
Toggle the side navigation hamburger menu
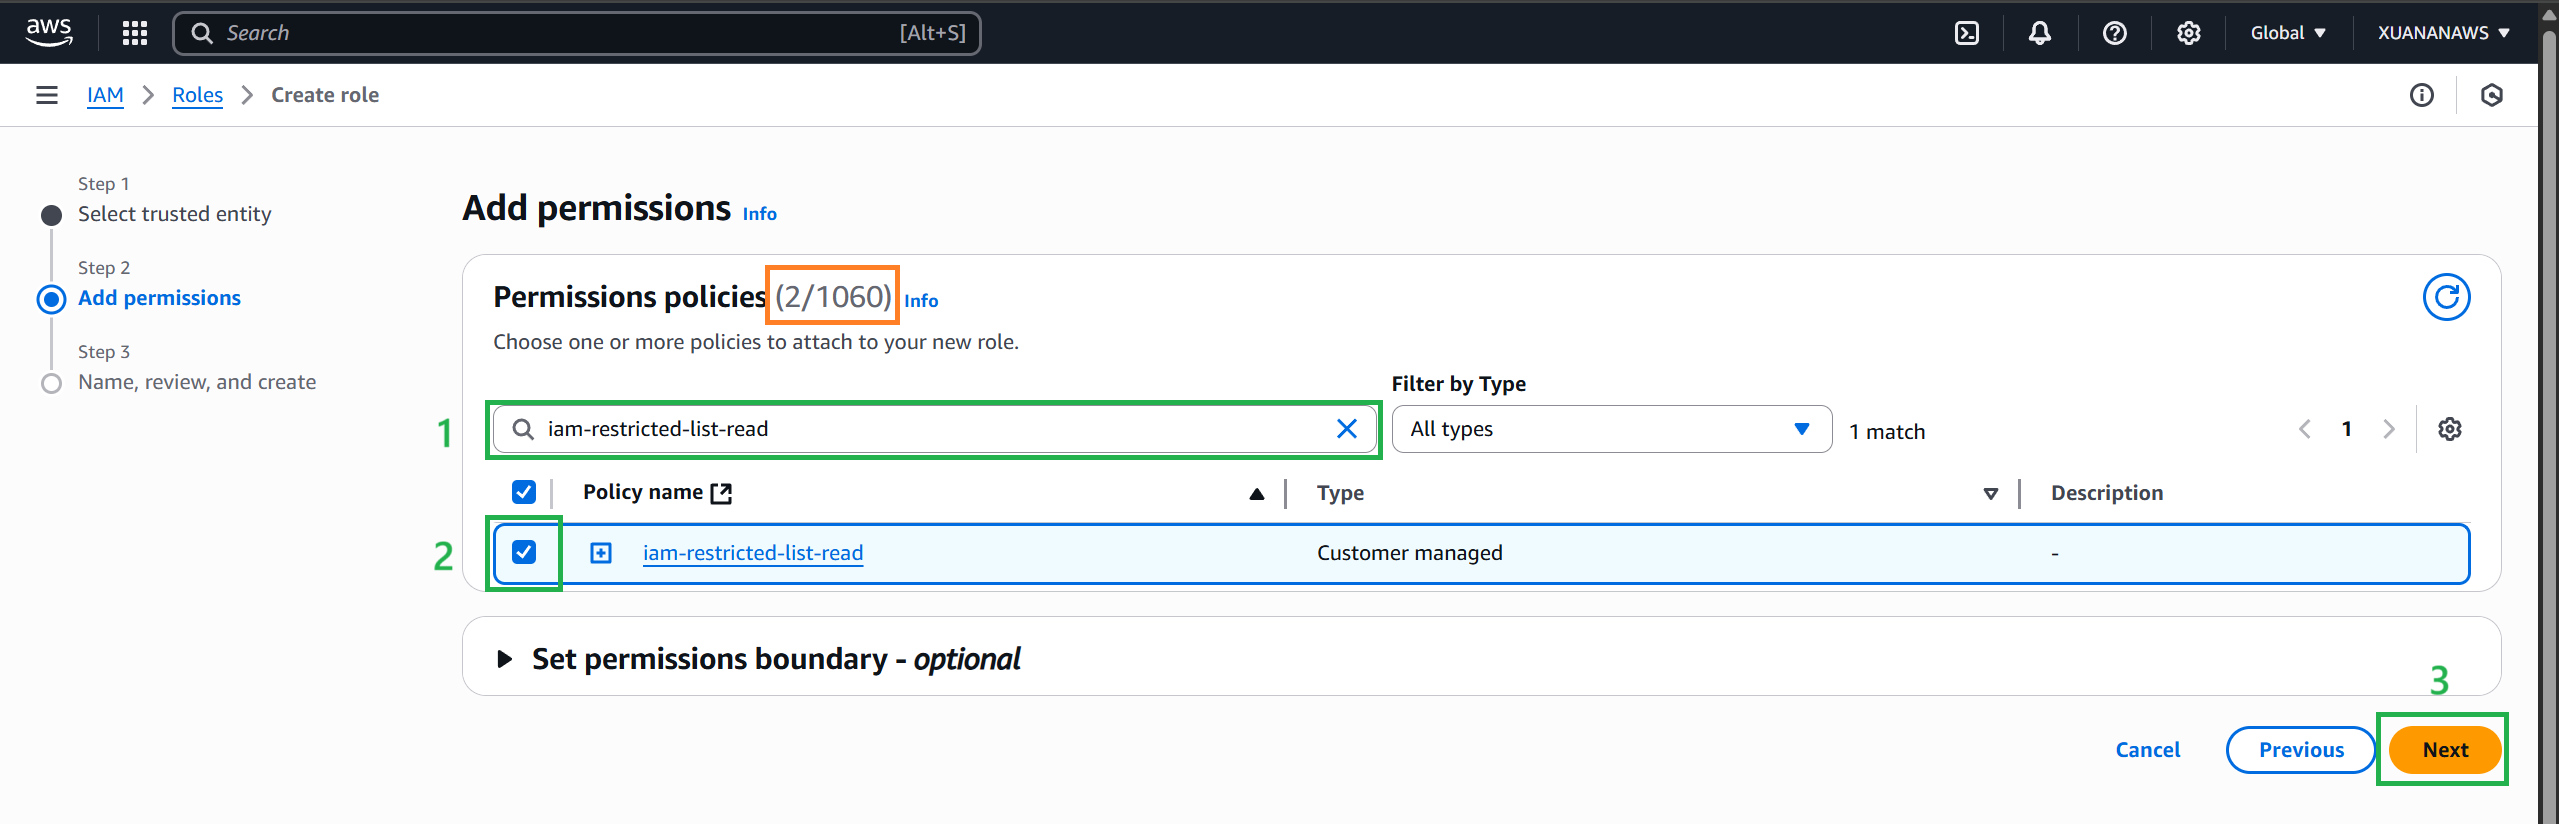point(46,95)
